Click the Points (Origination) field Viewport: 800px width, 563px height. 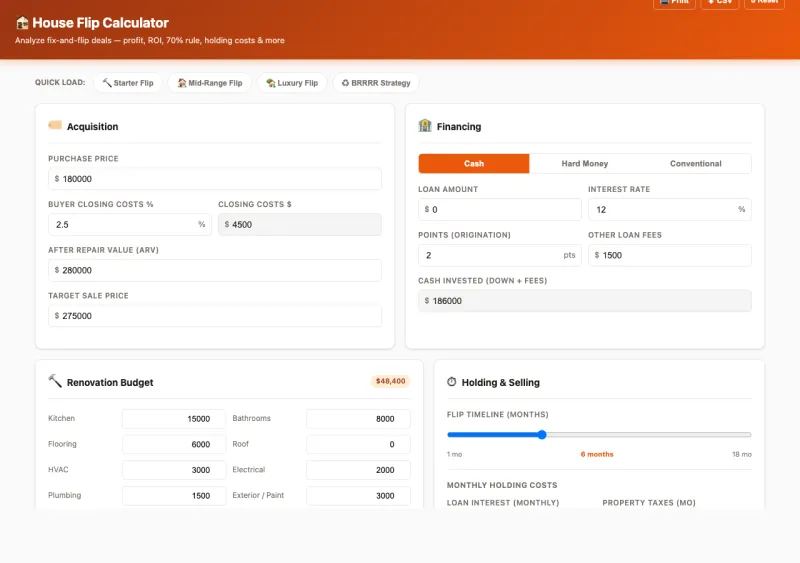pos(499,255)
